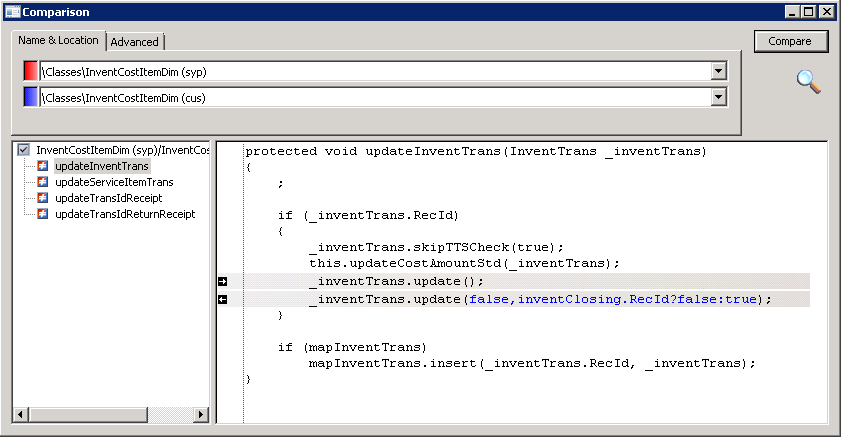This screenshot has height=437, width=841.
Task: Select updateServiceItemTrans tree node
Action: pos(114,182)
